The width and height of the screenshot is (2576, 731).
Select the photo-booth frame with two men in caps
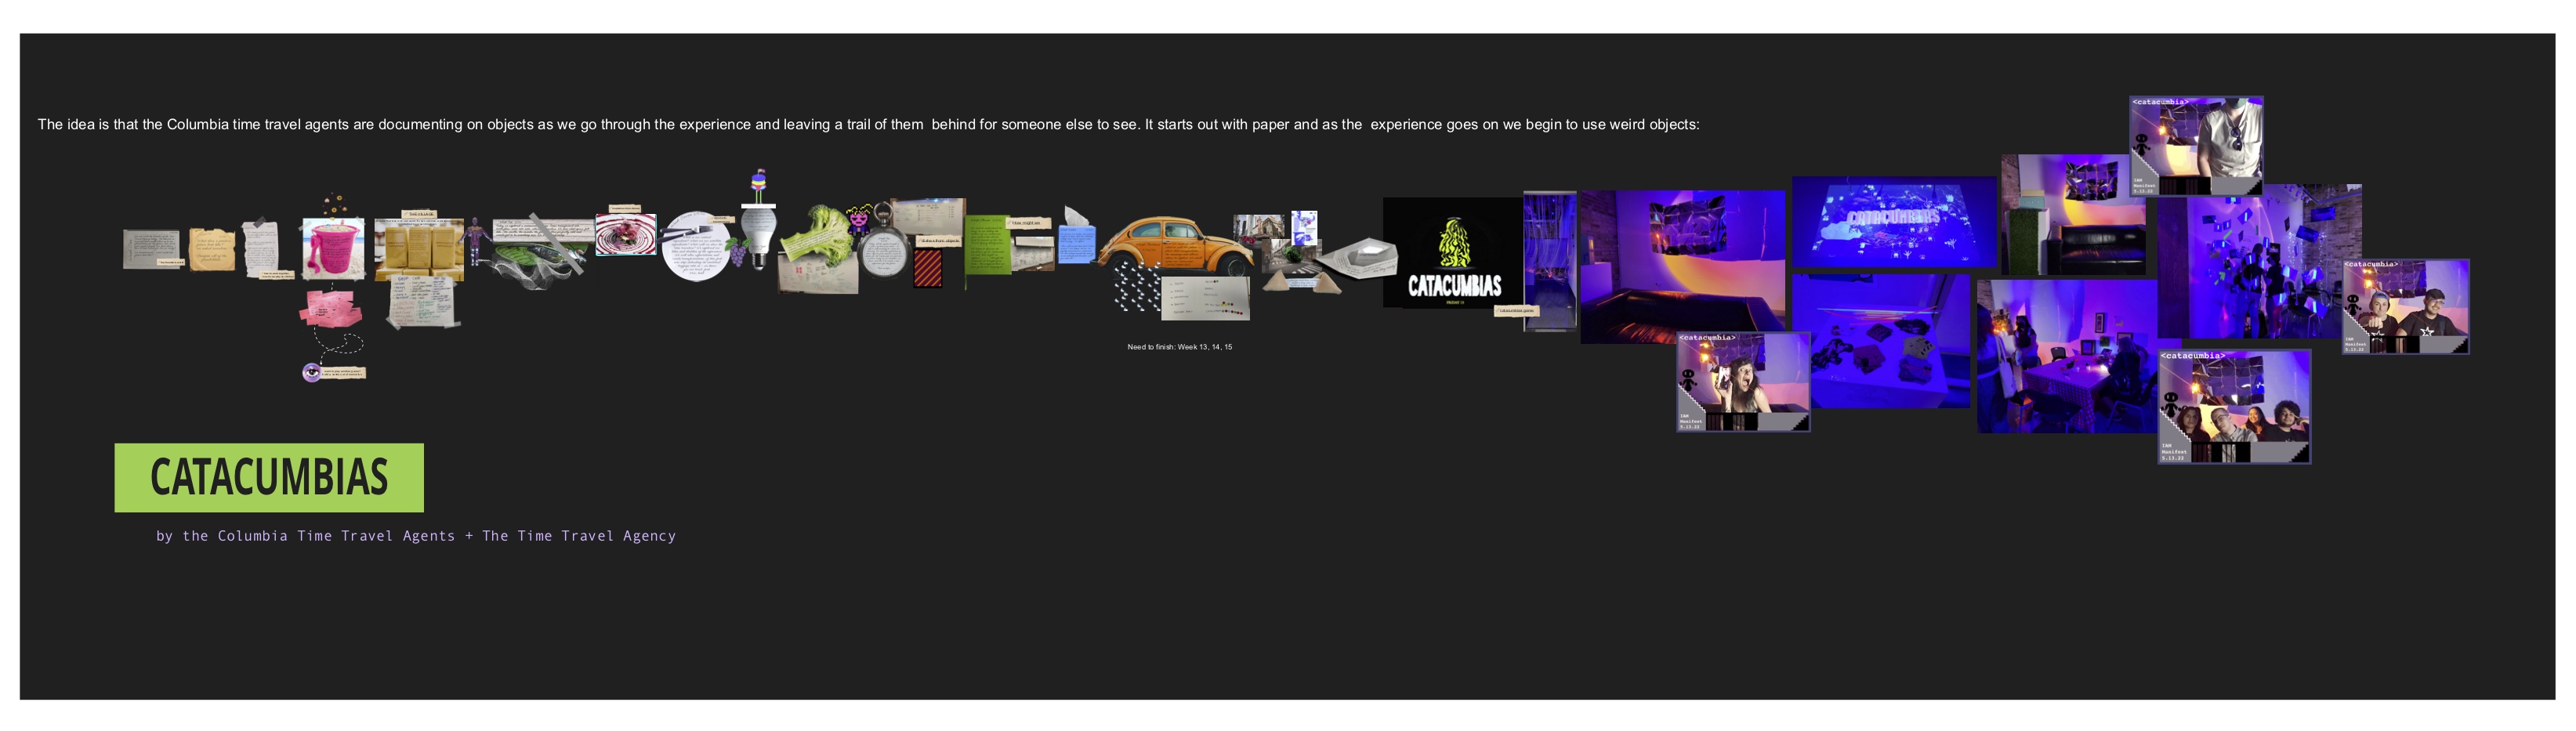coord(2406,307)
